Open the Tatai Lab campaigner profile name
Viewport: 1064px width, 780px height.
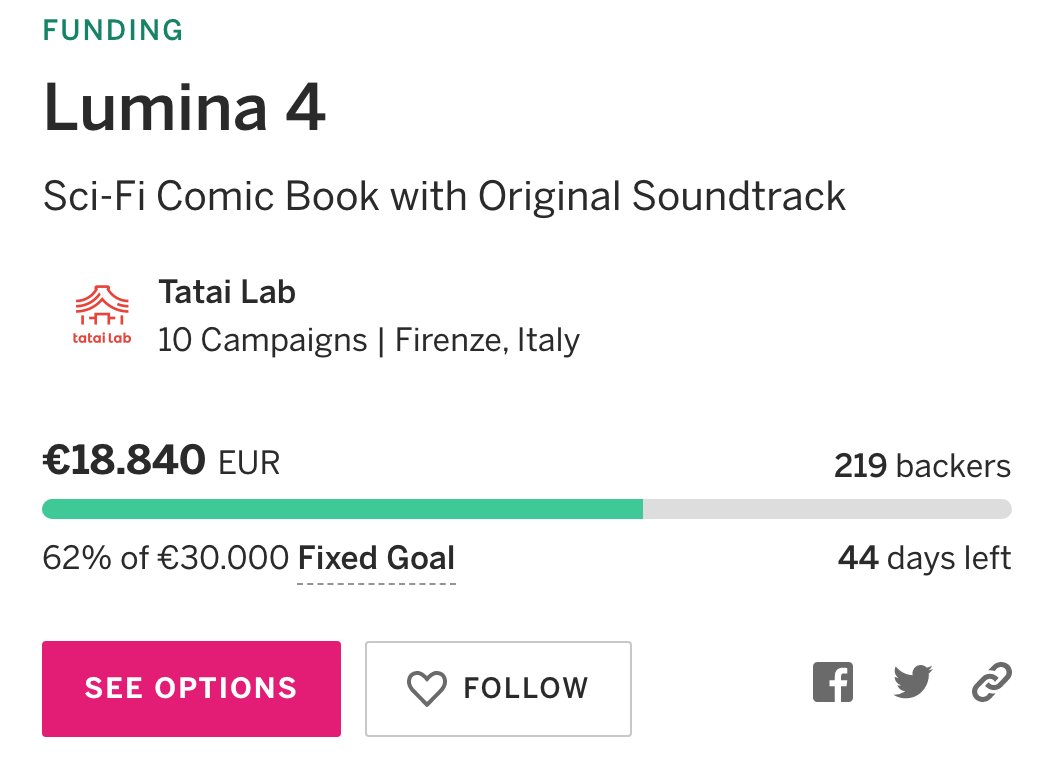[x=227, y=293]
